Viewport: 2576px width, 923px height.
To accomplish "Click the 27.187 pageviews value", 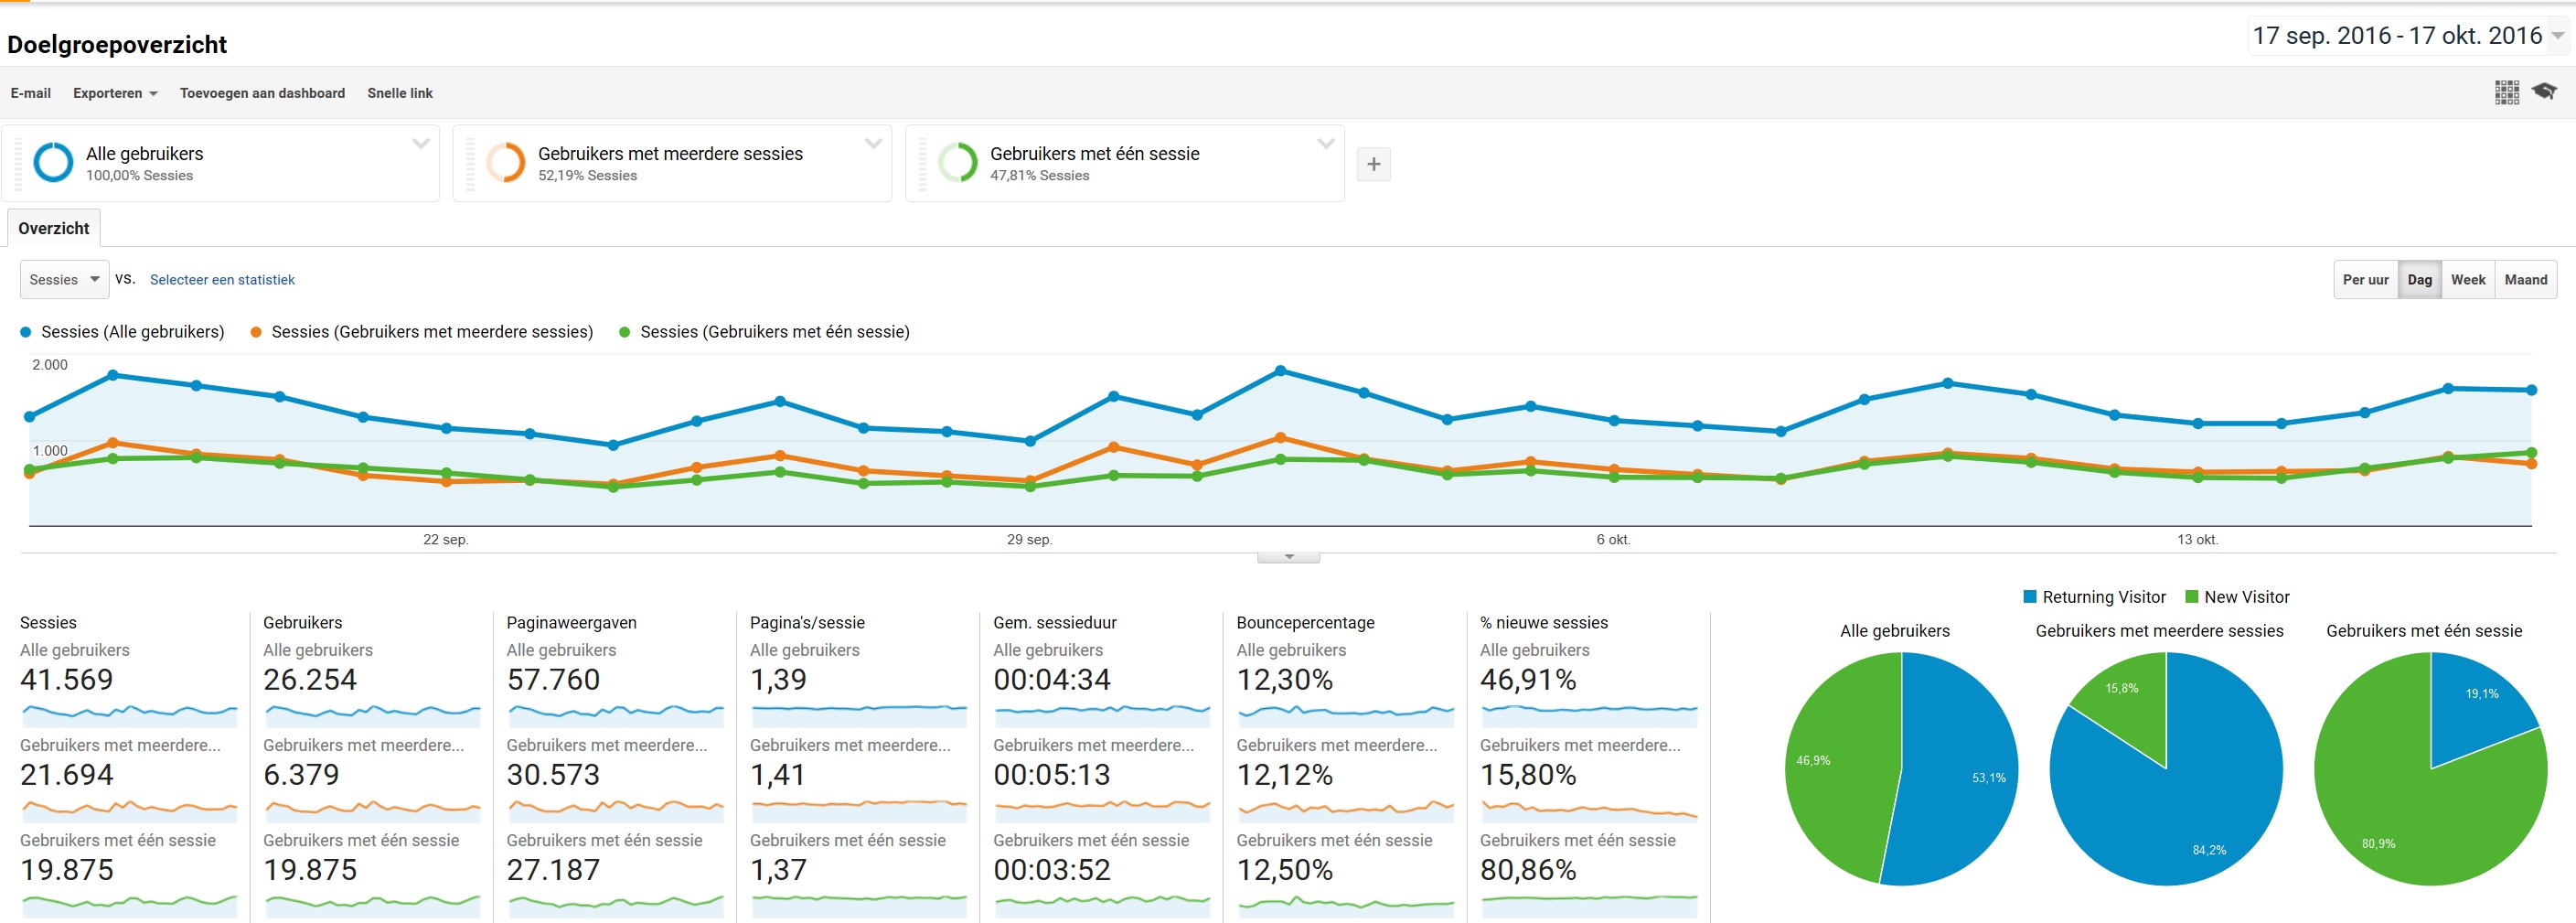I will click(553, 870).
